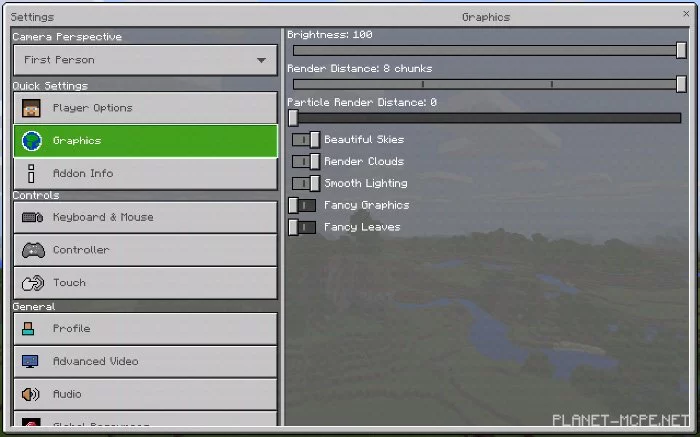Switch on Fancy Leaves
Image resolution: width=700 pixels, height=437 pixels.
[x=303, y=227]
